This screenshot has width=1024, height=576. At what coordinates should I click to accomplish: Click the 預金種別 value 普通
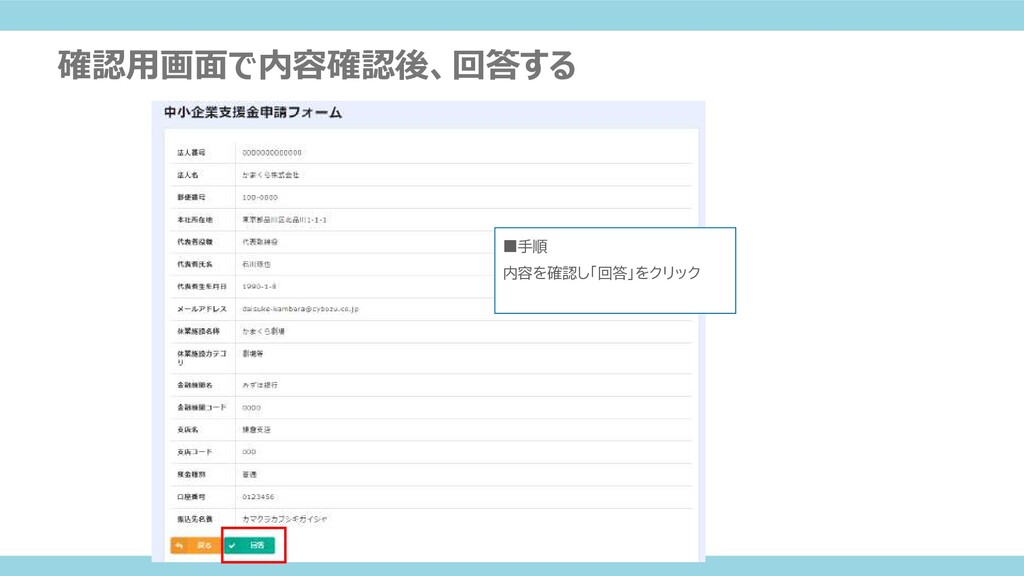[249, 475]
